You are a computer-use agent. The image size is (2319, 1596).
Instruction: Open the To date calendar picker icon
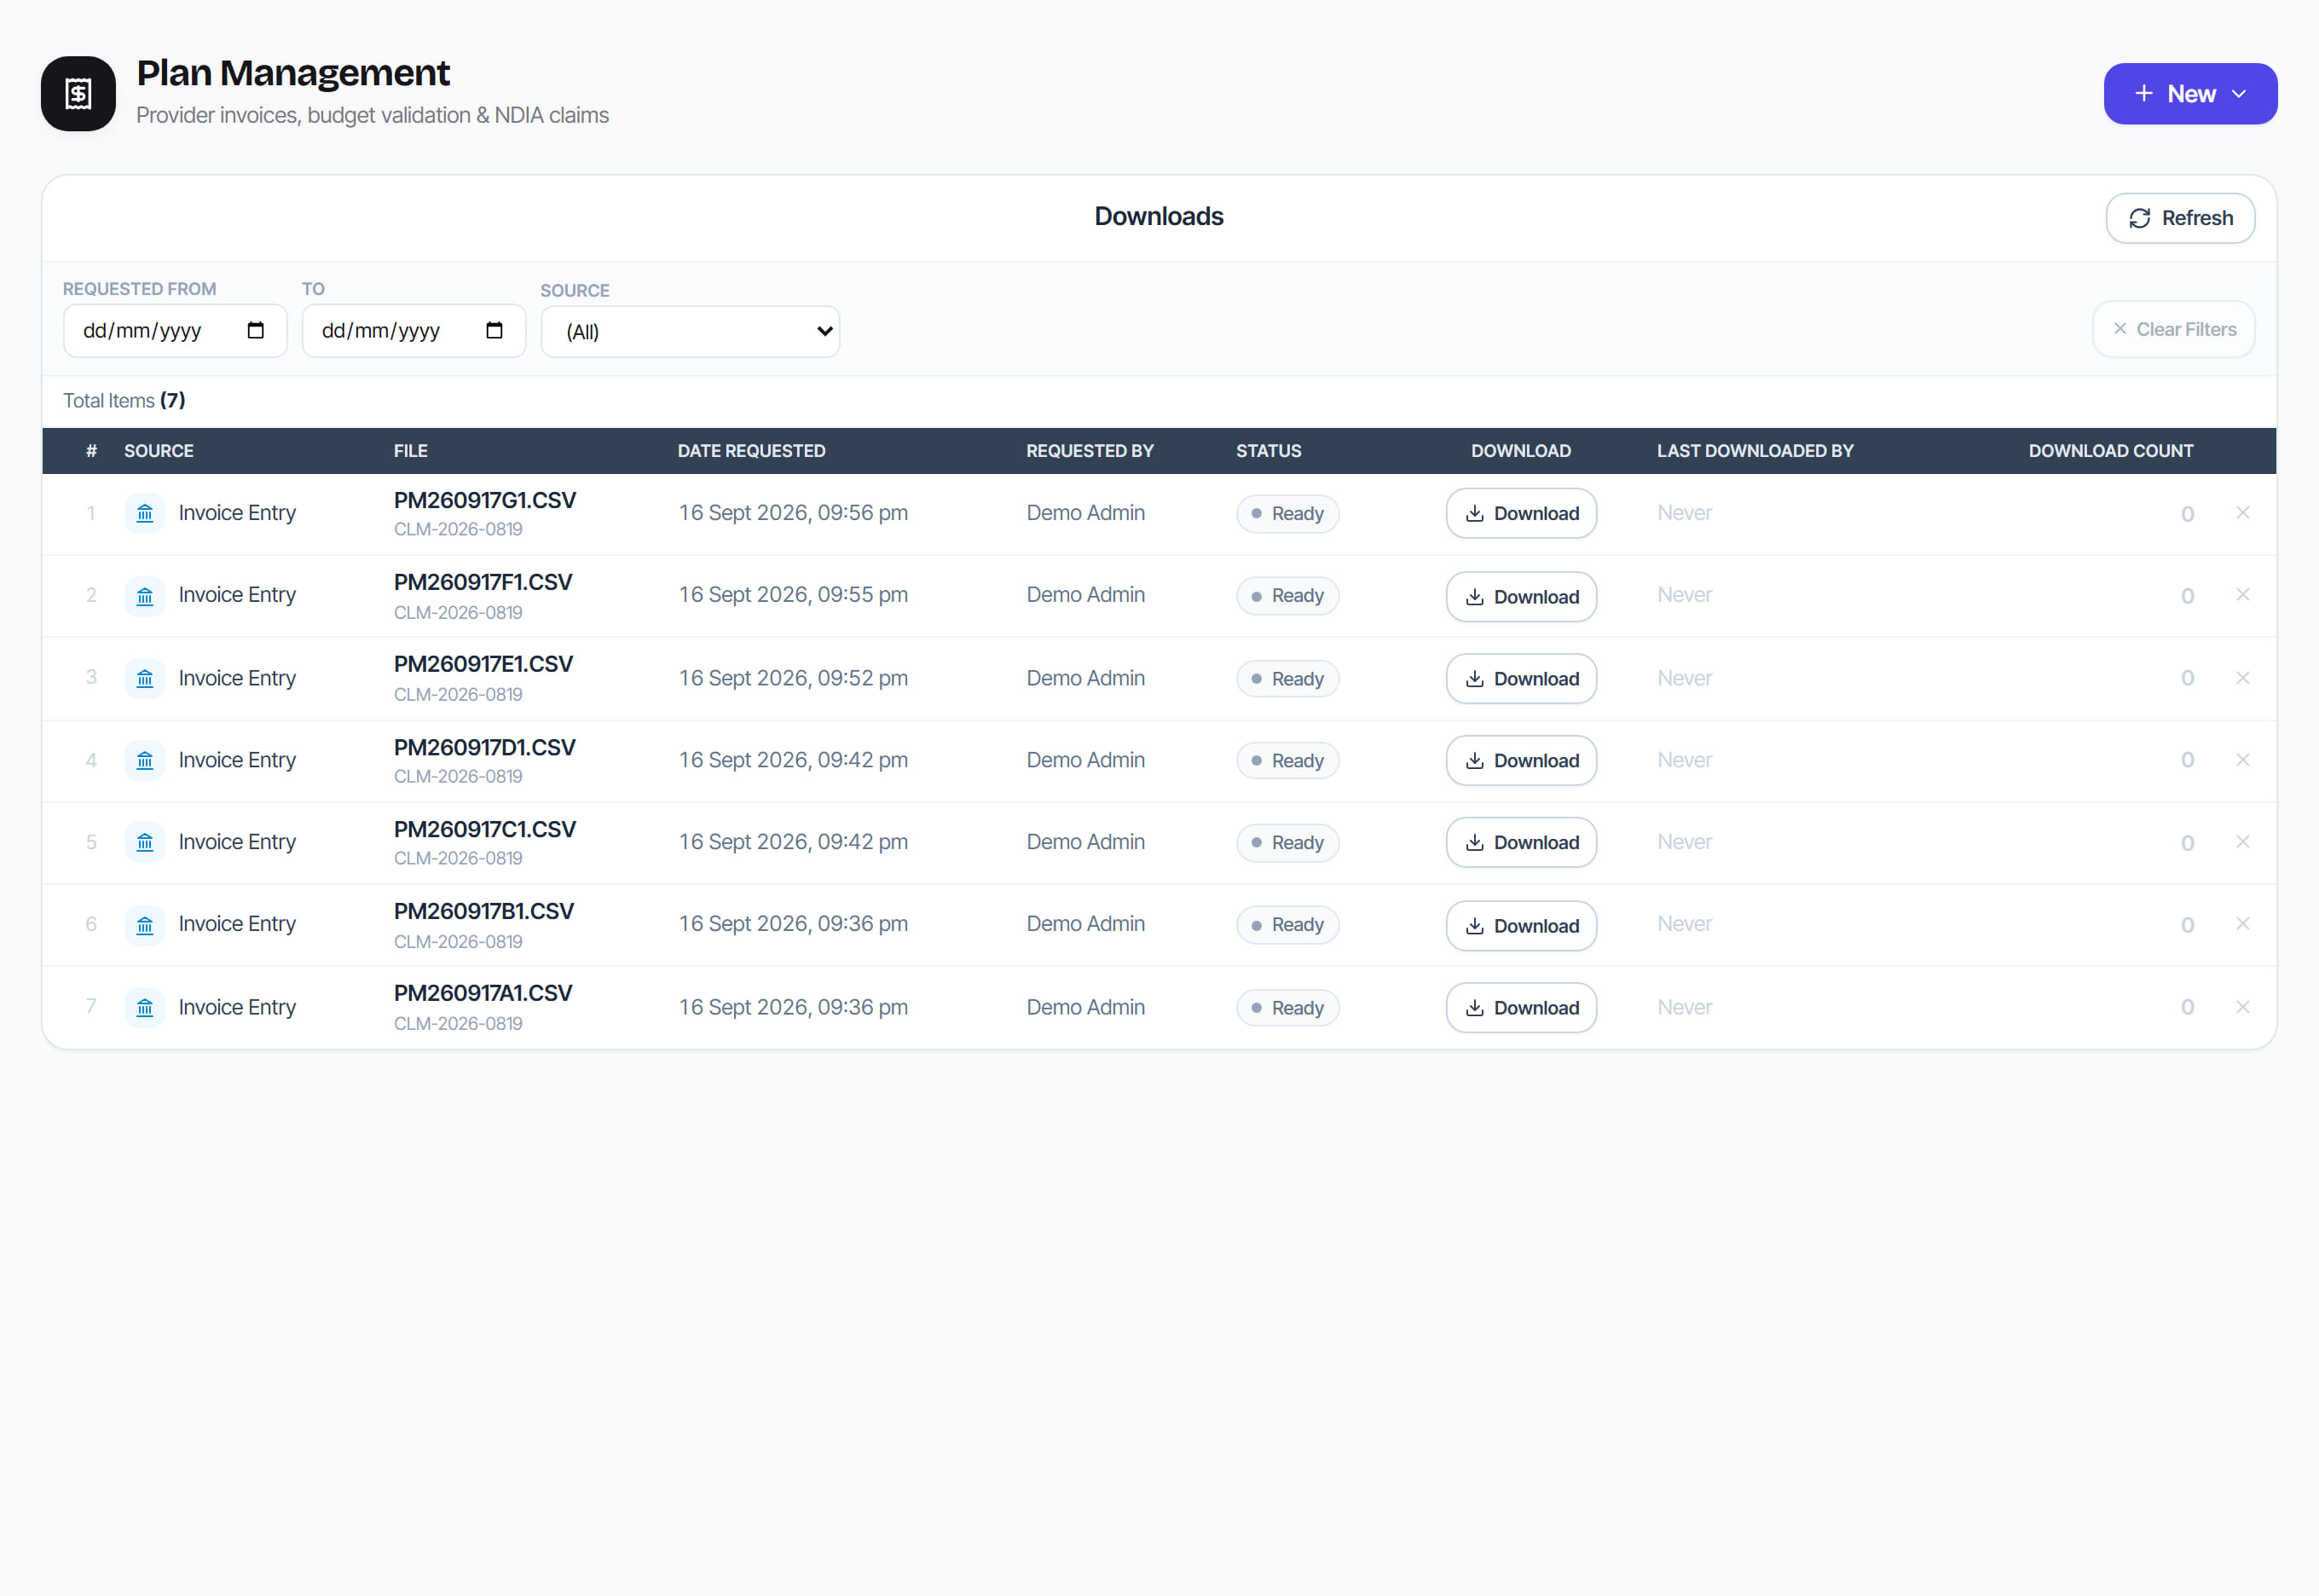(x=494, y=330)
